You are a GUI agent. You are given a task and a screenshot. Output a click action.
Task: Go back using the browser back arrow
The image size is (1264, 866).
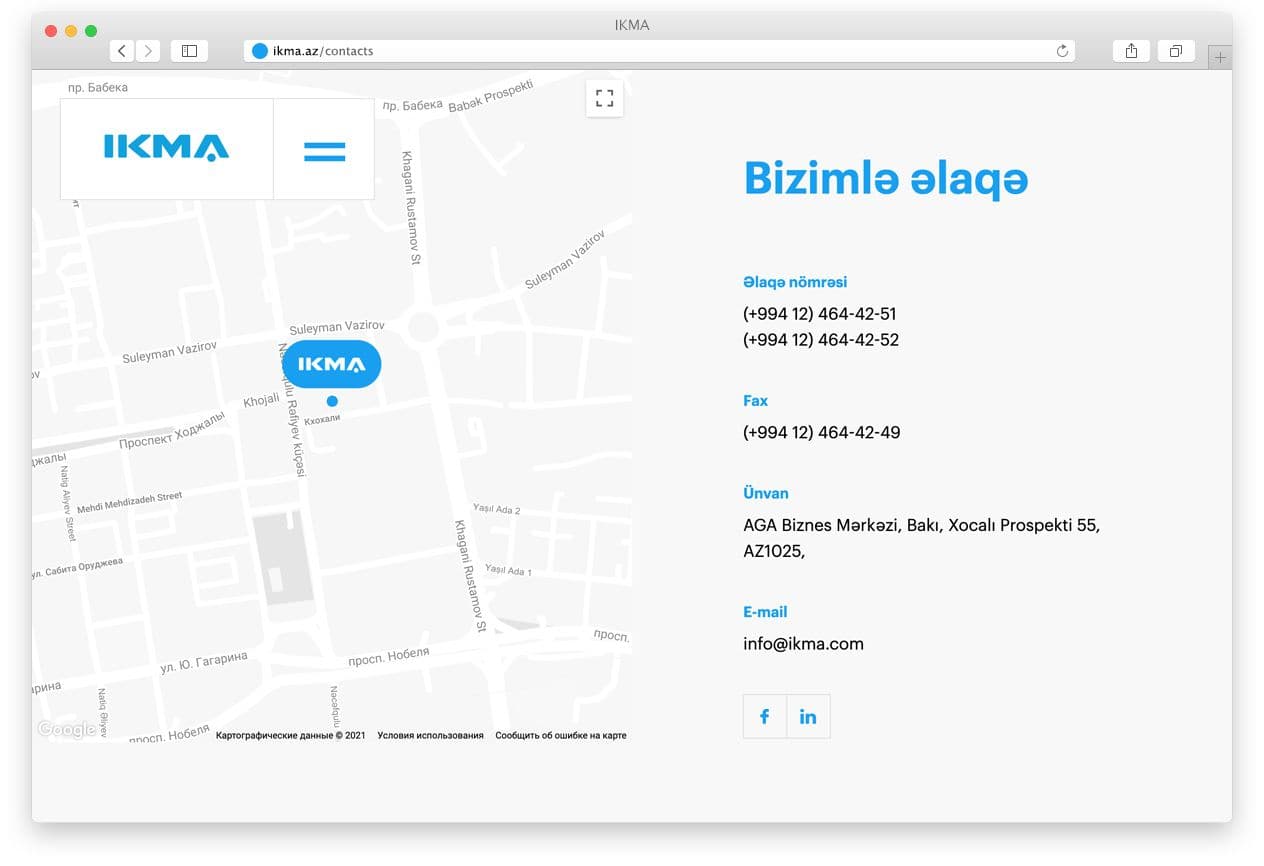pyautogui.click(x=121, y=50)
